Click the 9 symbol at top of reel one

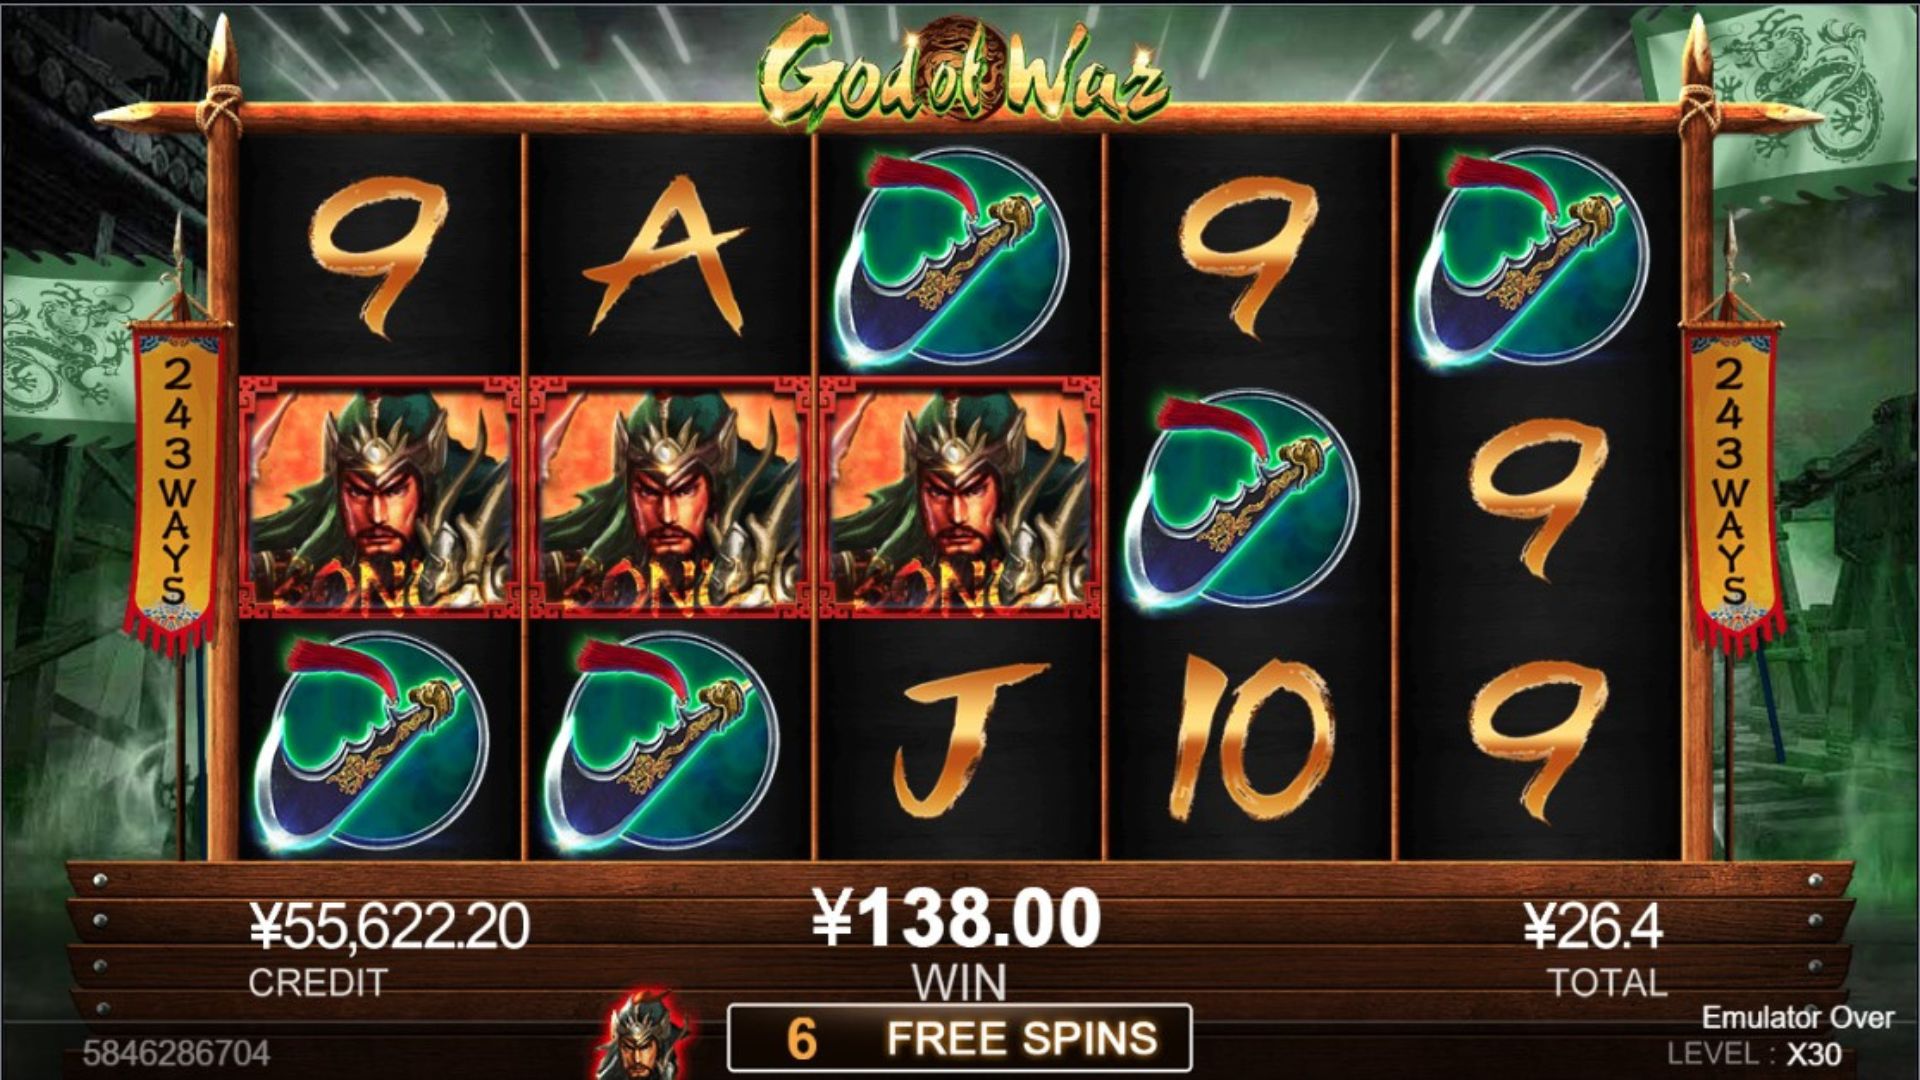pyautogui.click(x=378, y=257)
